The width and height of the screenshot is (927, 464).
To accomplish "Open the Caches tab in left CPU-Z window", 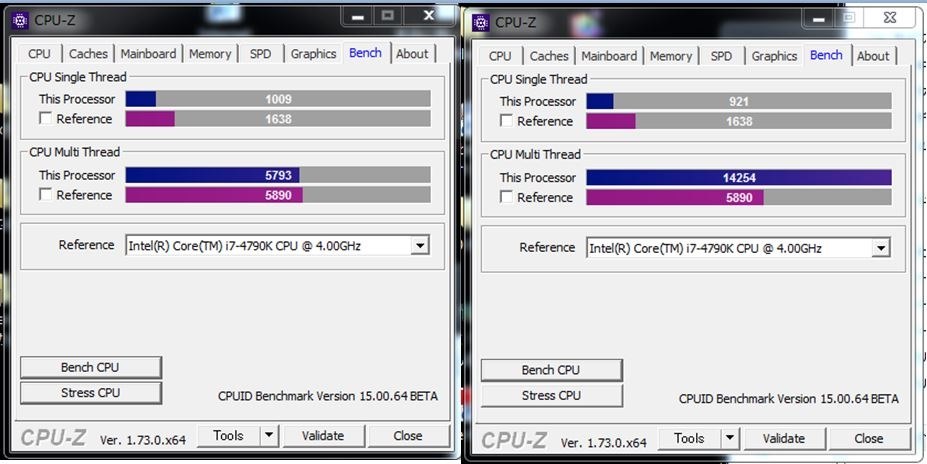I will coord(88,54).
